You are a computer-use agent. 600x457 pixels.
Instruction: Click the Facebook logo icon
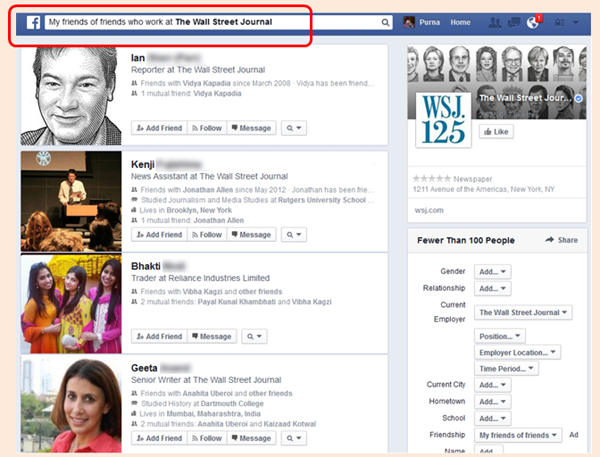[34, 22]
